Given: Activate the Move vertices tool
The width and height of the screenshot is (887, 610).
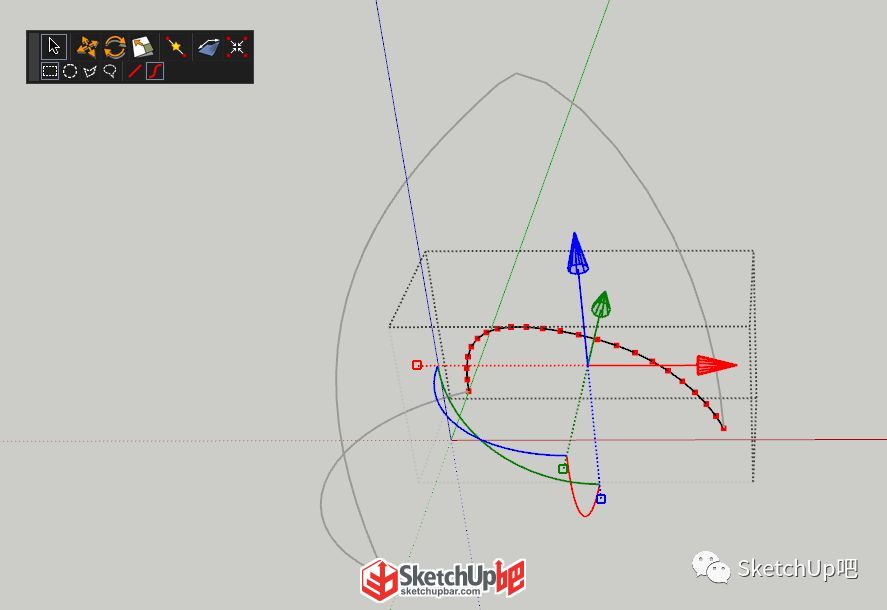Looking at the screenshot, I should pyautogui.click(x=87, y=47).
